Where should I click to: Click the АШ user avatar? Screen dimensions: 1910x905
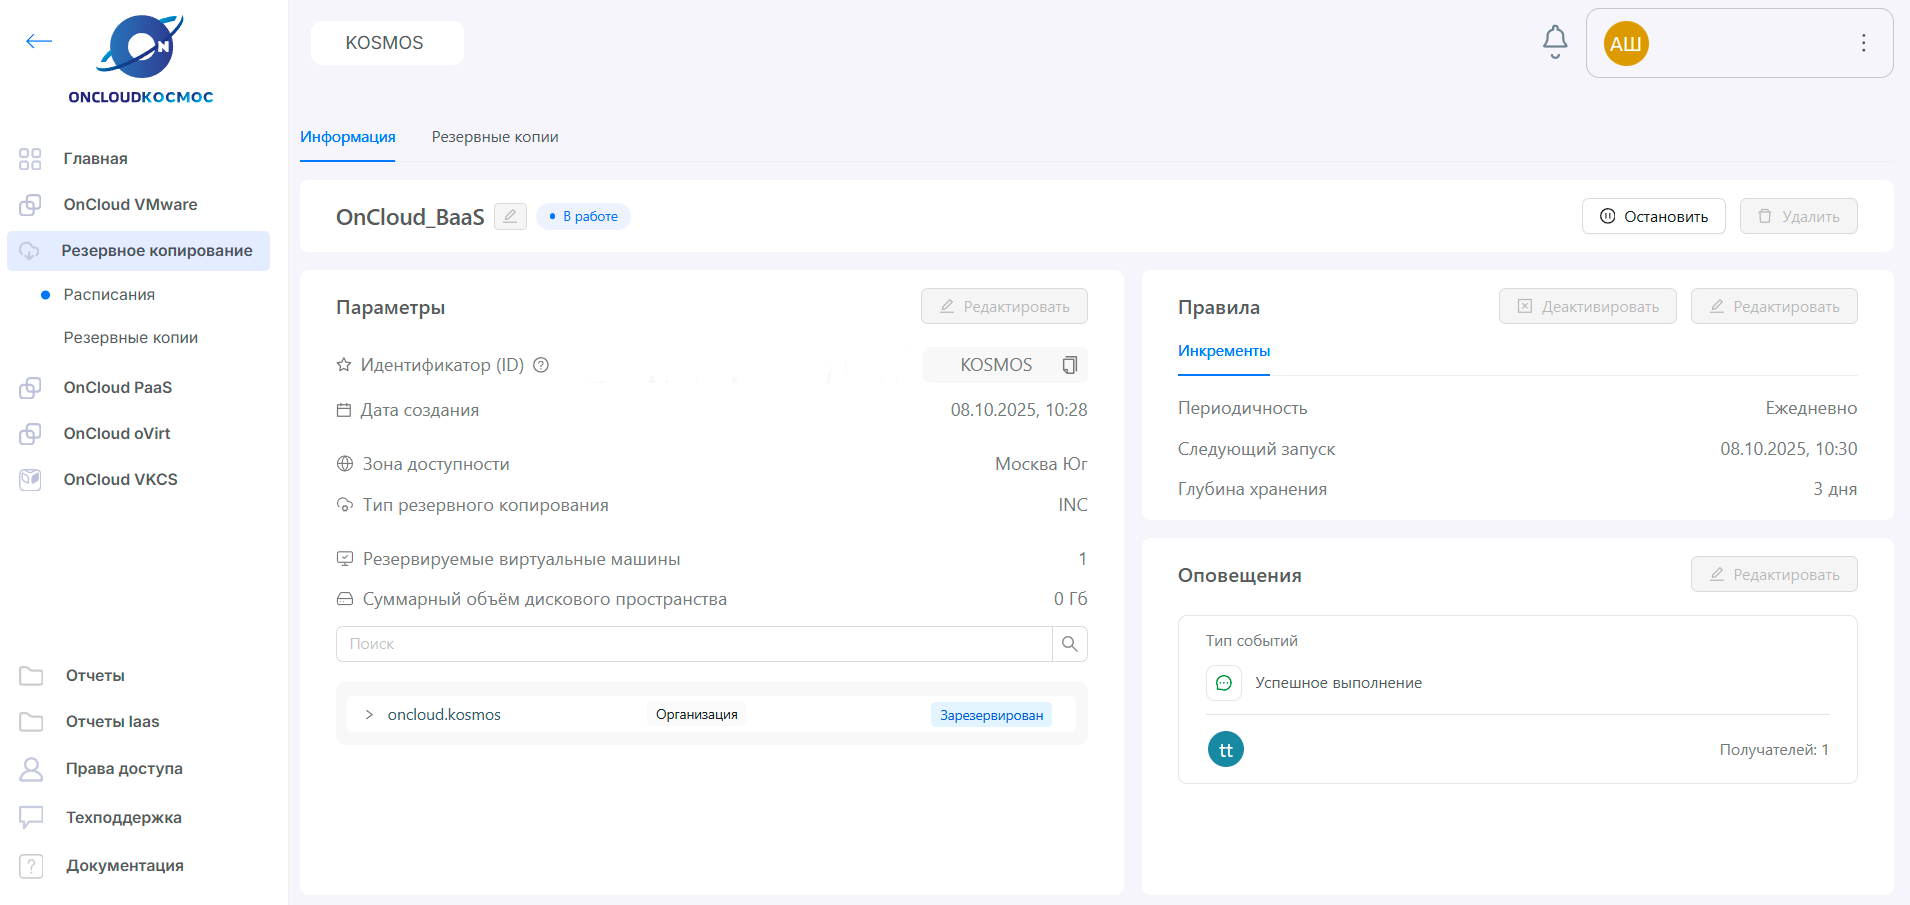(1625, 44)
